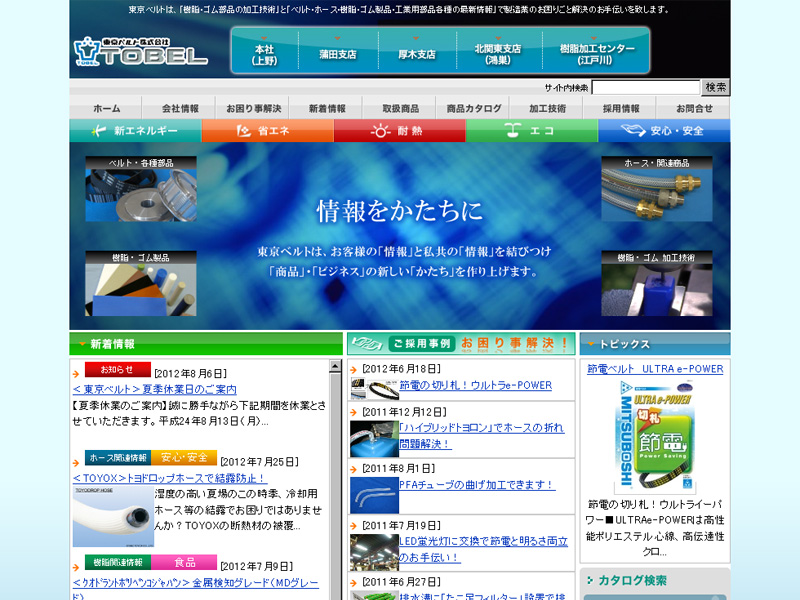
Task: Open the PFA tube thumbnail image
Action: [374, 495]
